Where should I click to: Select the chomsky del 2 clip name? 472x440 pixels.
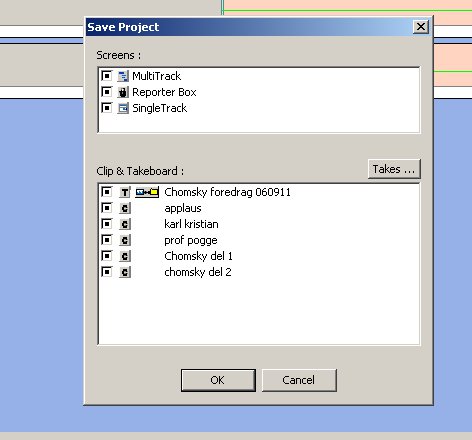click(198, 272)
